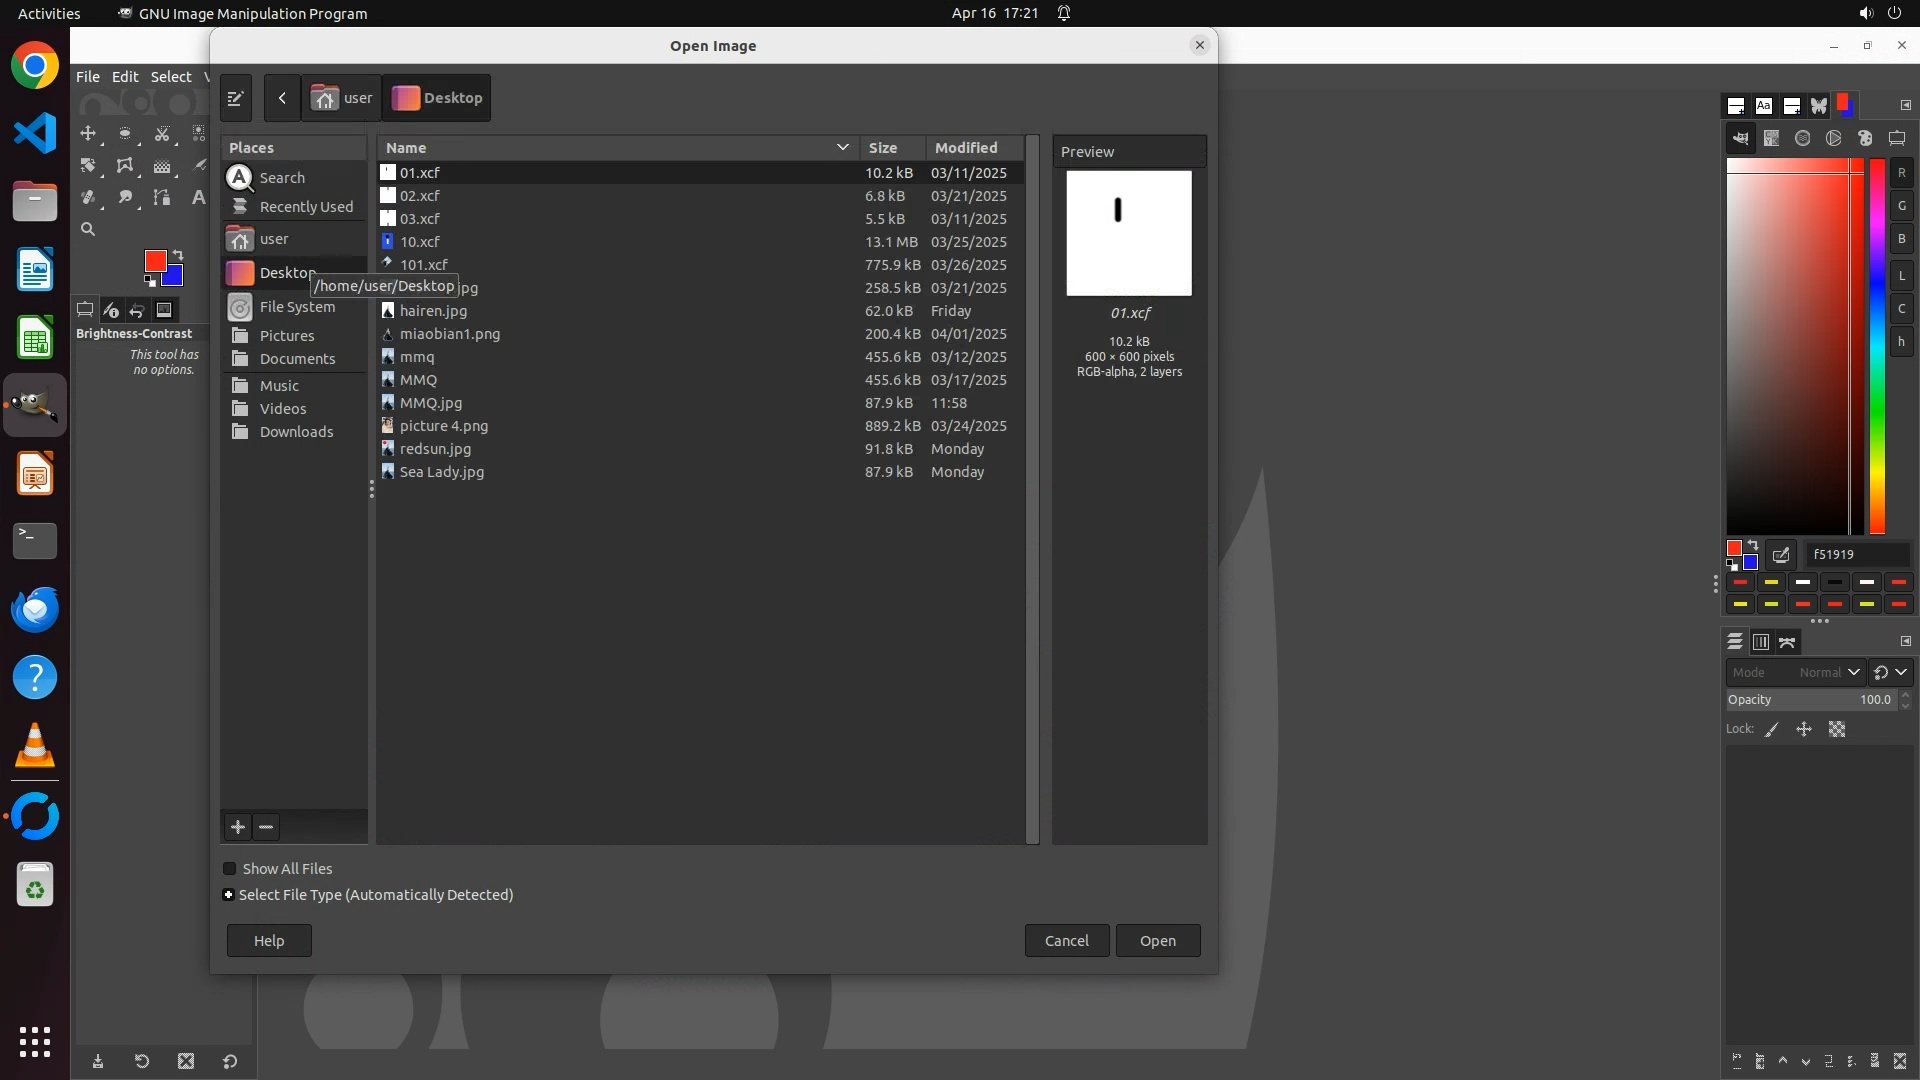The width and height of the screenshot is (1920, 1080).
Task: Click the color picker eyedropper next to the hex field
Action: [1781, 555]
